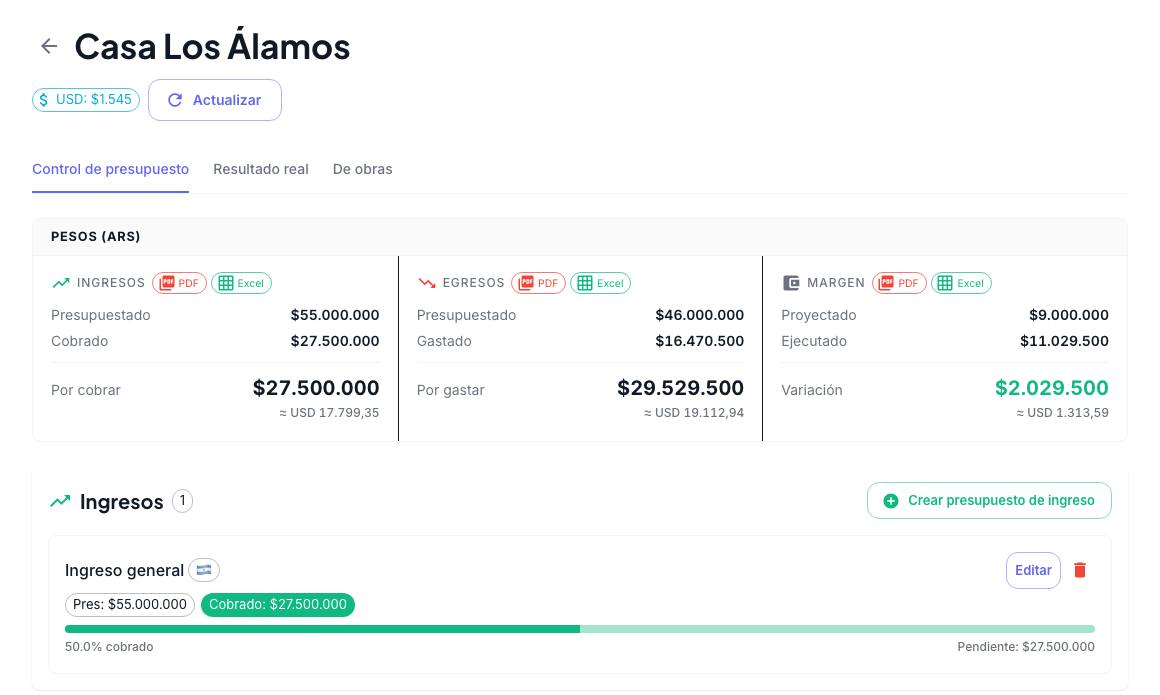Screen dimensions: 1160x695
Task: Click the back arrow next to Casa Los Álamos
Action: [x=49, y=46]
